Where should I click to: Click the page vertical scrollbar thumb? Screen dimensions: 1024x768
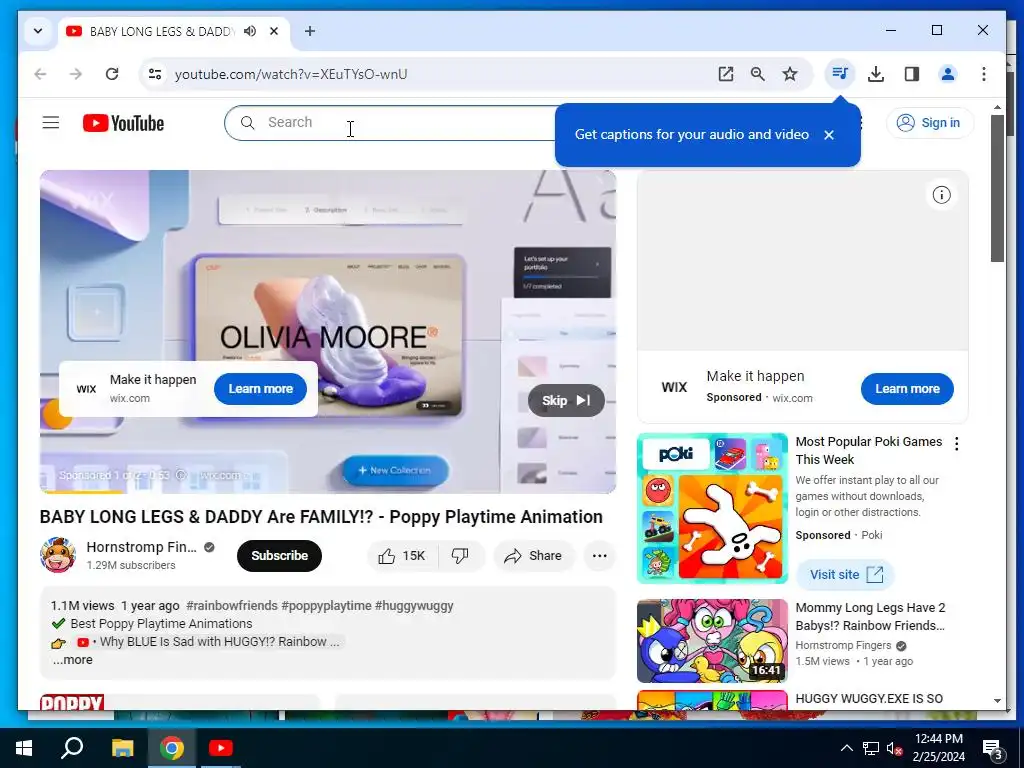pos(997,189)
